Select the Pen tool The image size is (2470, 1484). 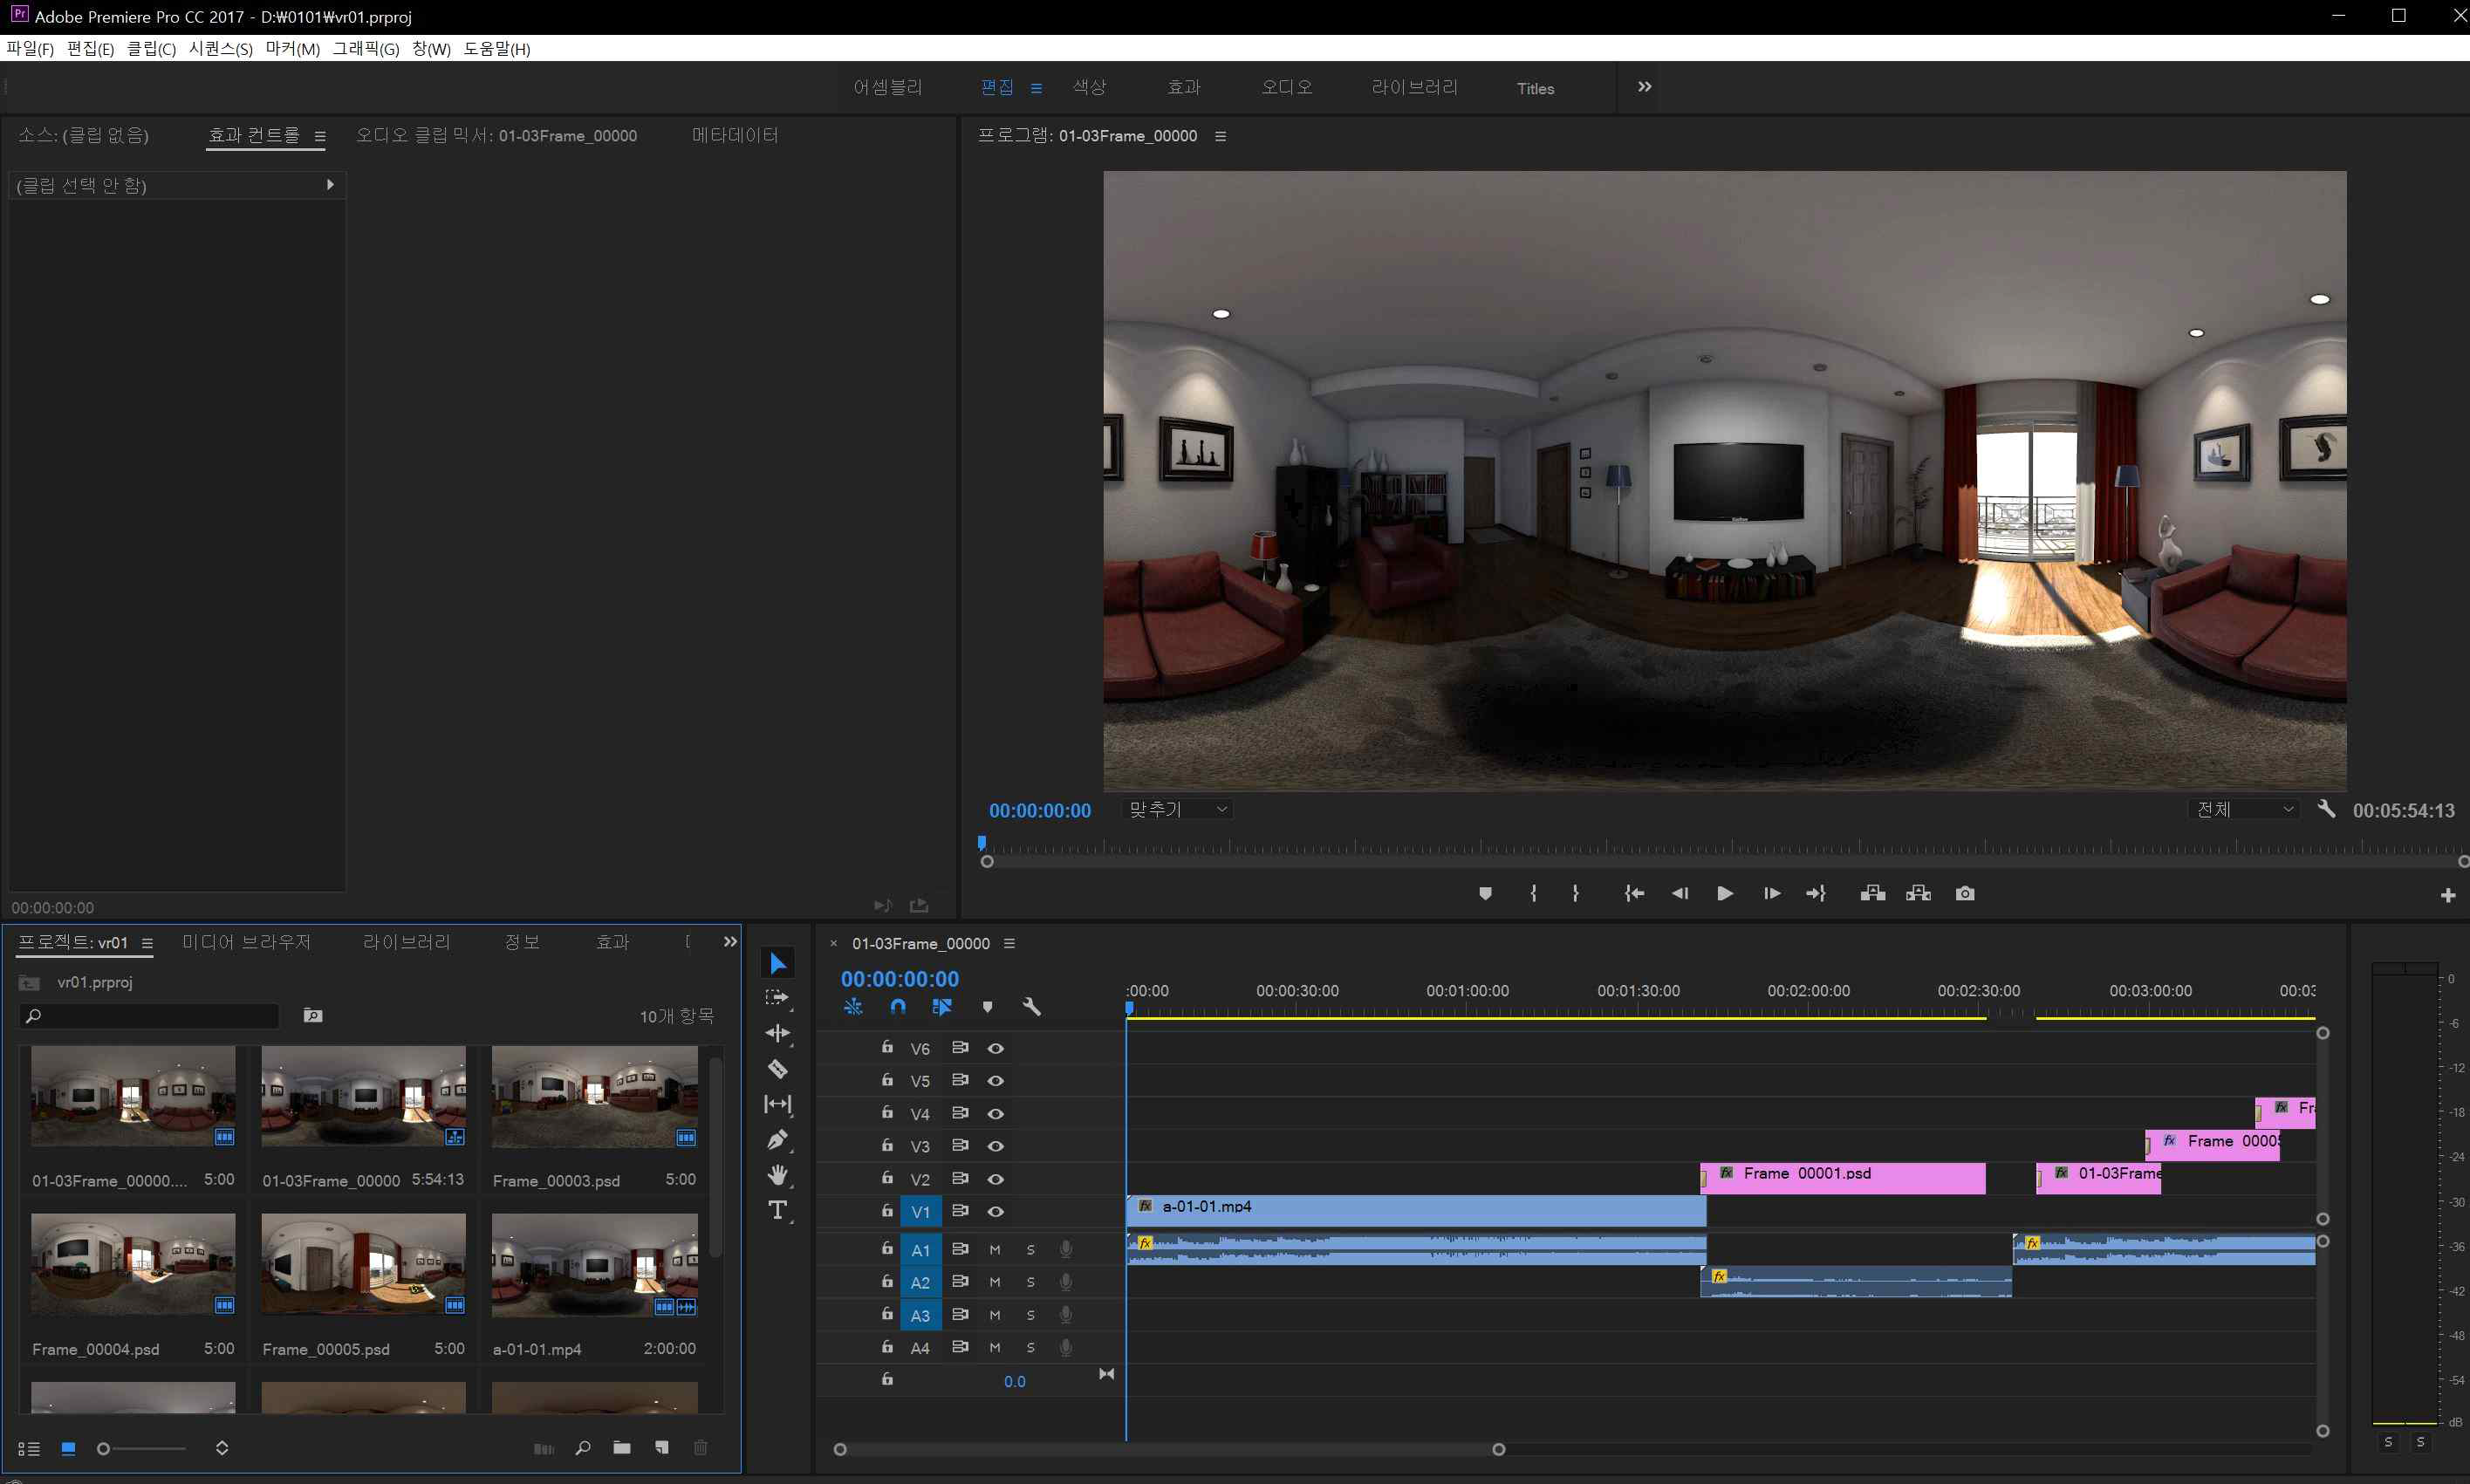(x=777, y=1139)
